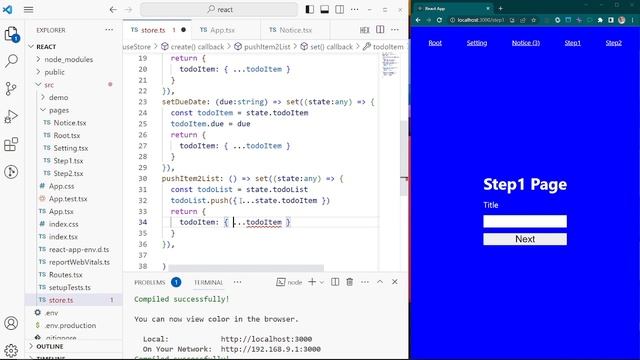
Task: Kill terminal with trash icon
Action: [x=350, y=282]
